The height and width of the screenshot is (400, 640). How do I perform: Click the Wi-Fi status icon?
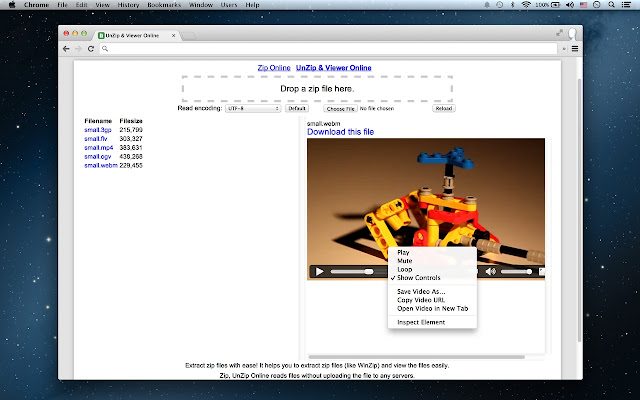pyautogui.click(x=526, y=5)
